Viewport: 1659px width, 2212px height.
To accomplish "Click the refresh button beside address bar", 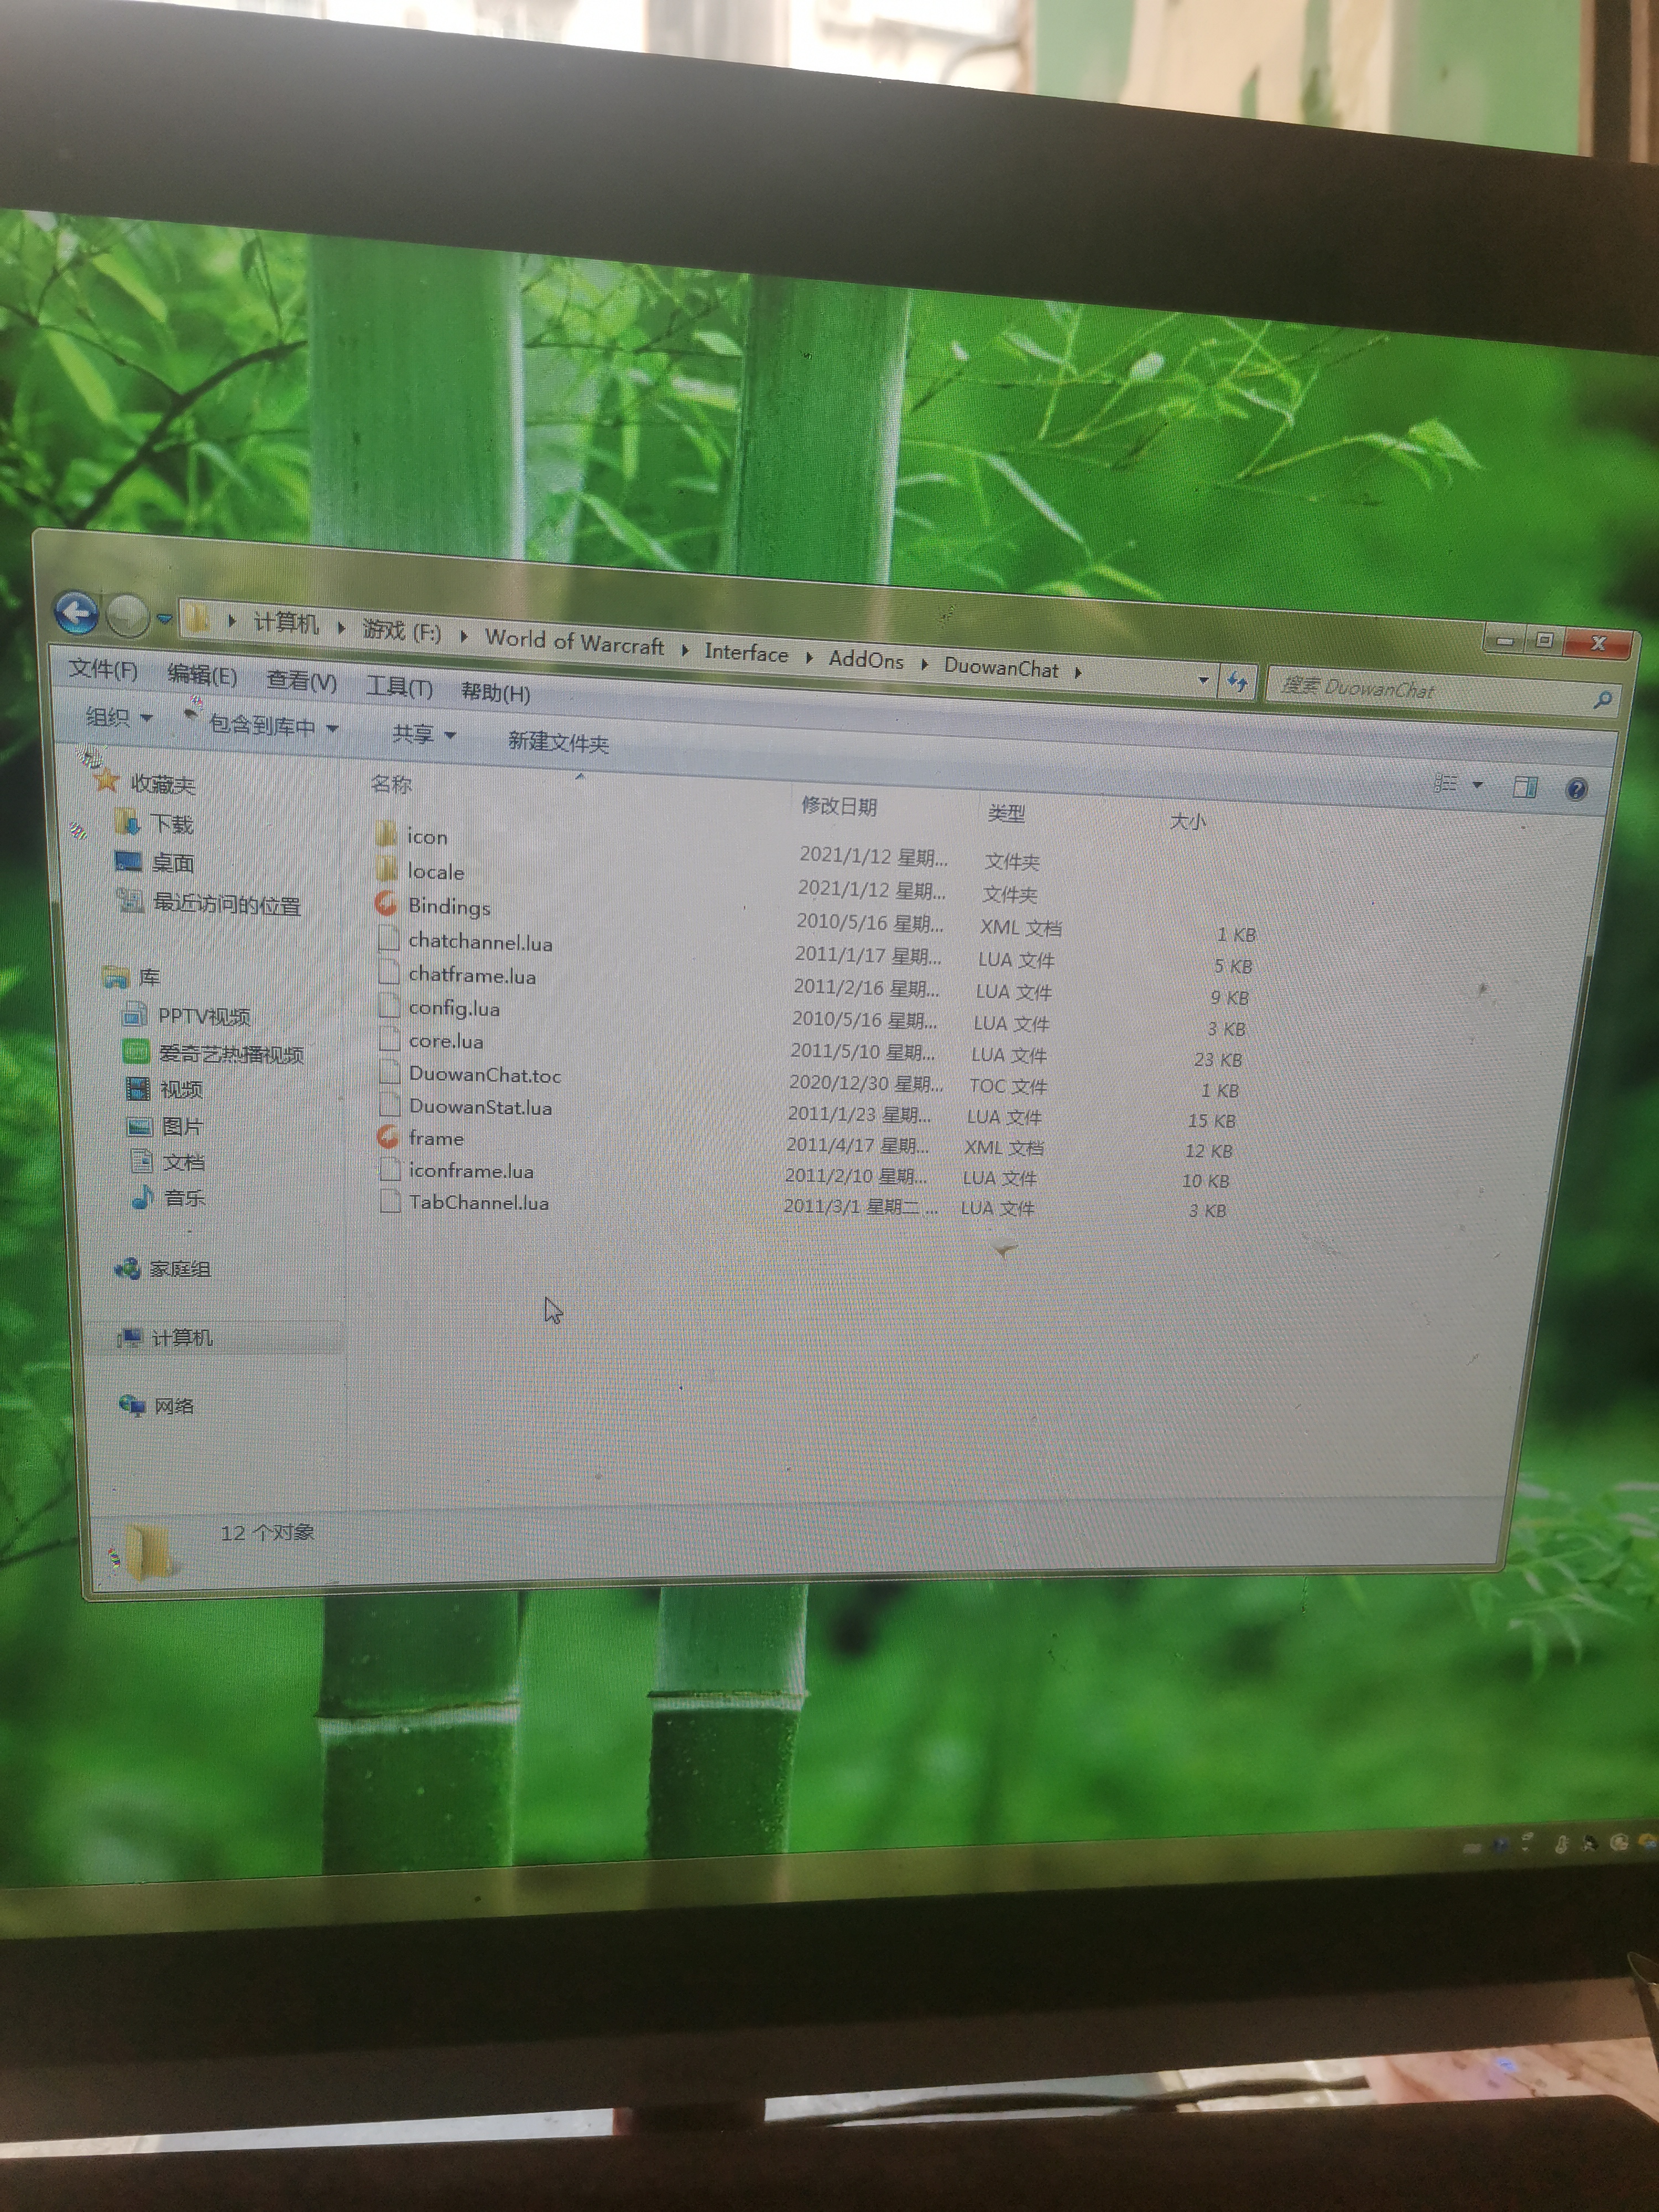I will coord(1237,682).
